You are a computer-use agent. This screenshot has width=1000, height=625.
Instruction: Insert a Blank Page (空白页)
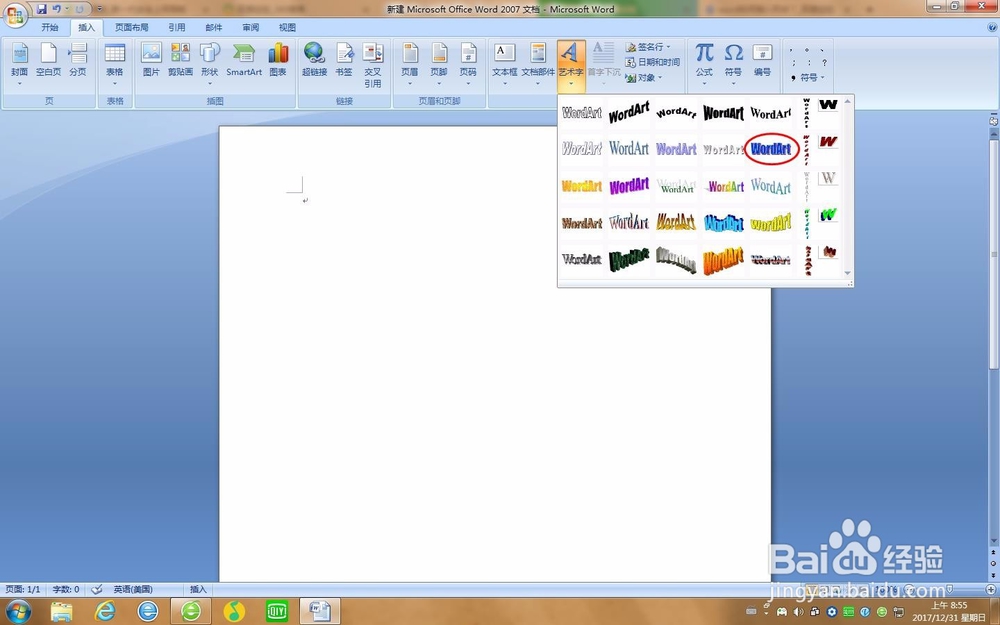click(x=48, y=61)
